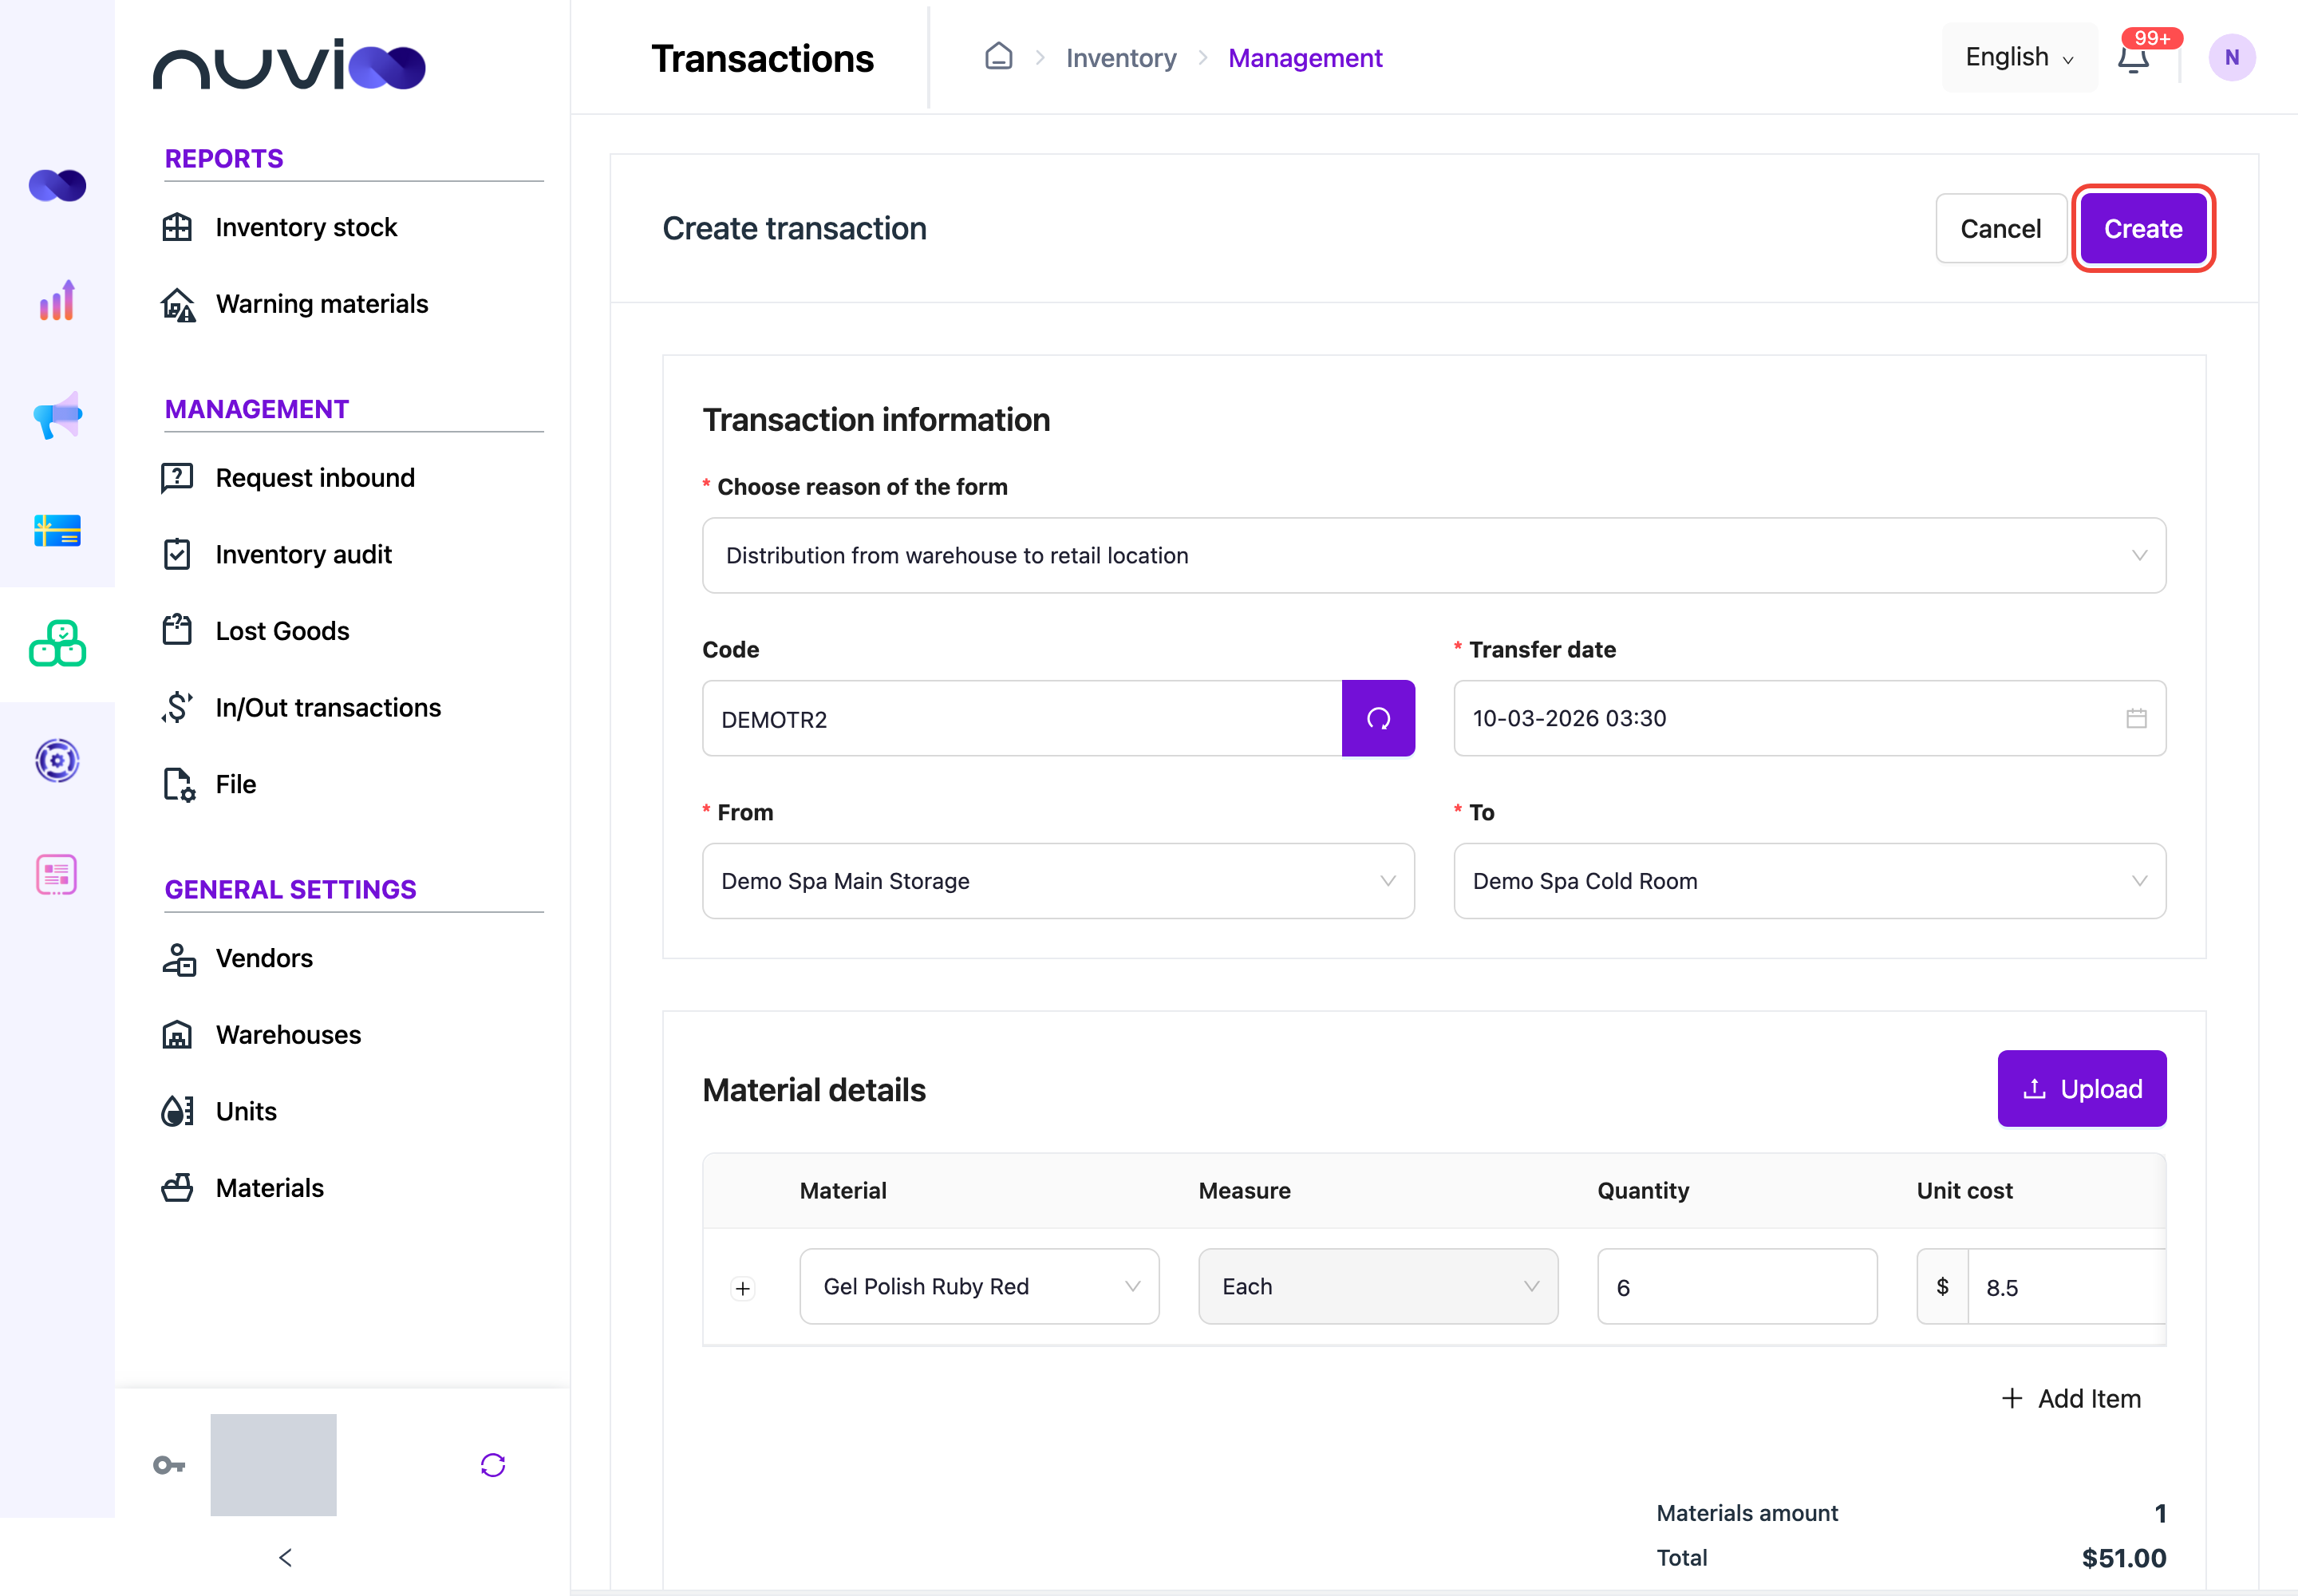Image resolution: width=2298 pixels, height=1596 pixels.
Task: Open the pink form list rail icon
Action: tap(57, 875)
